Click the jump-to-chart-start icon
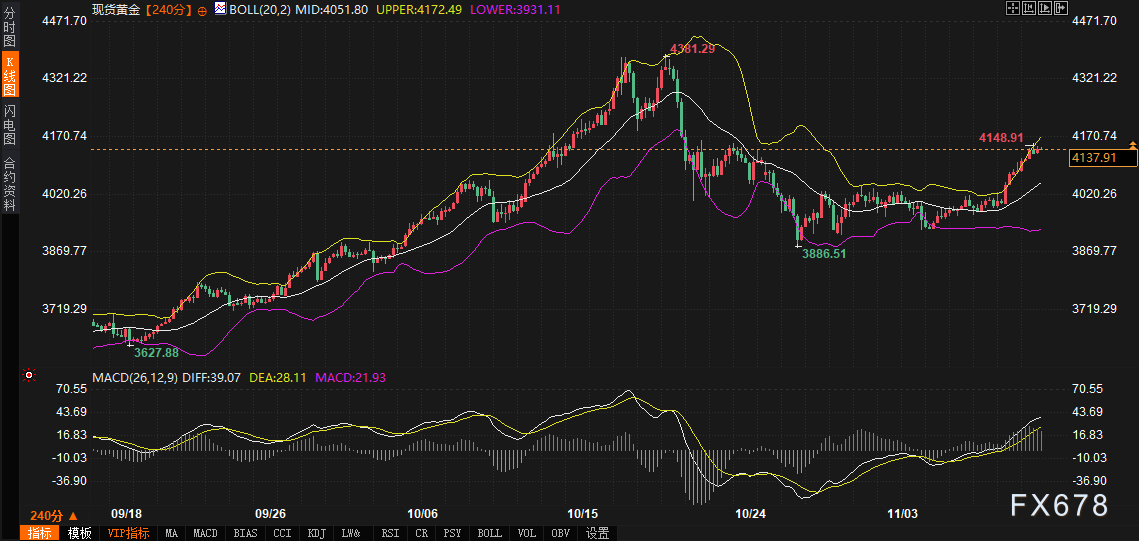Viewport: 1139px width, 541px height. tap(1028, 8)
